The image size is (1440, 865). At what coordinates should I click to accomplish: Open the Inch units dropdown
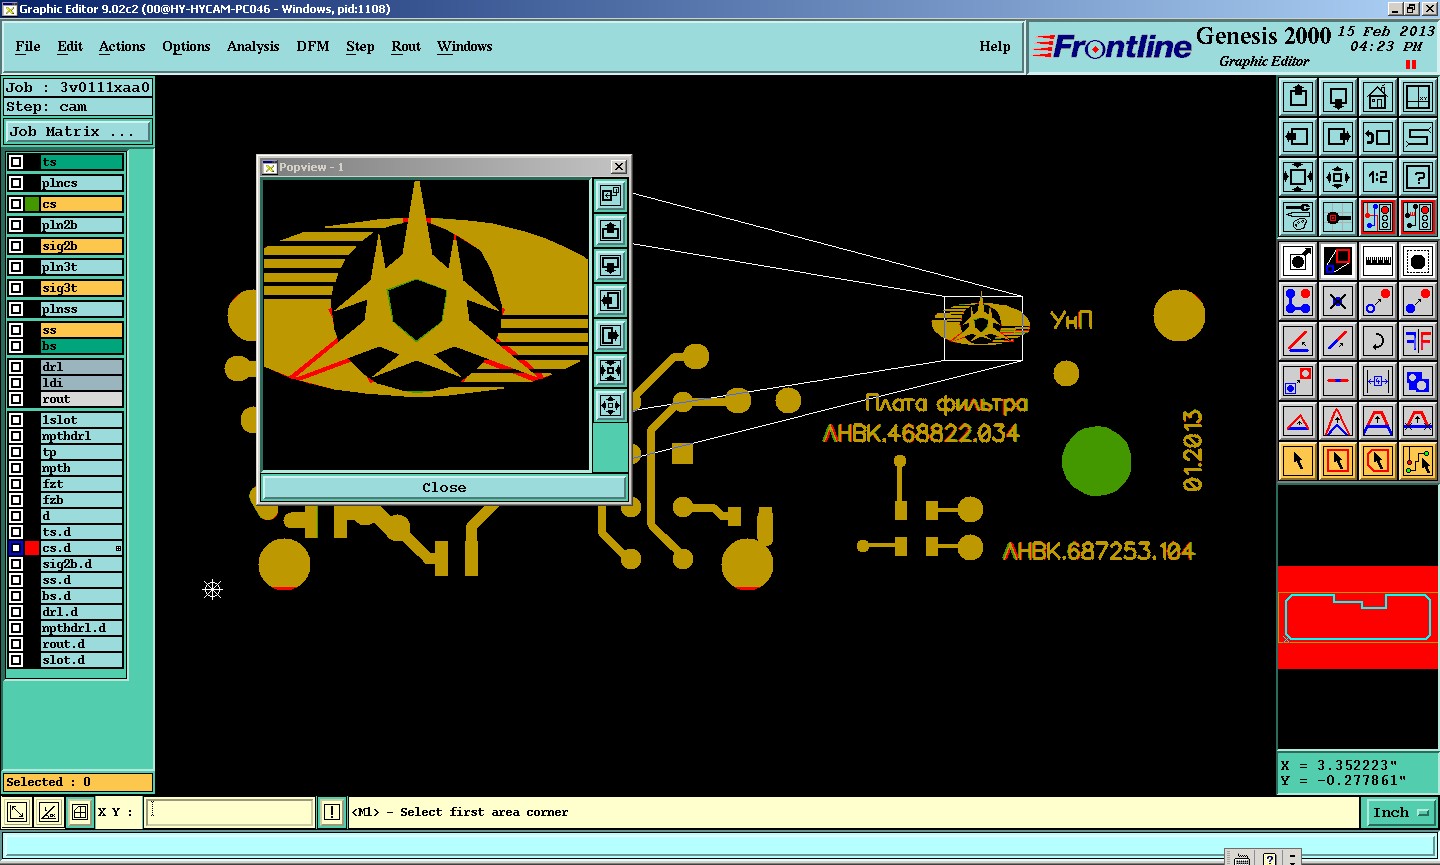(x=1400, y=813)
